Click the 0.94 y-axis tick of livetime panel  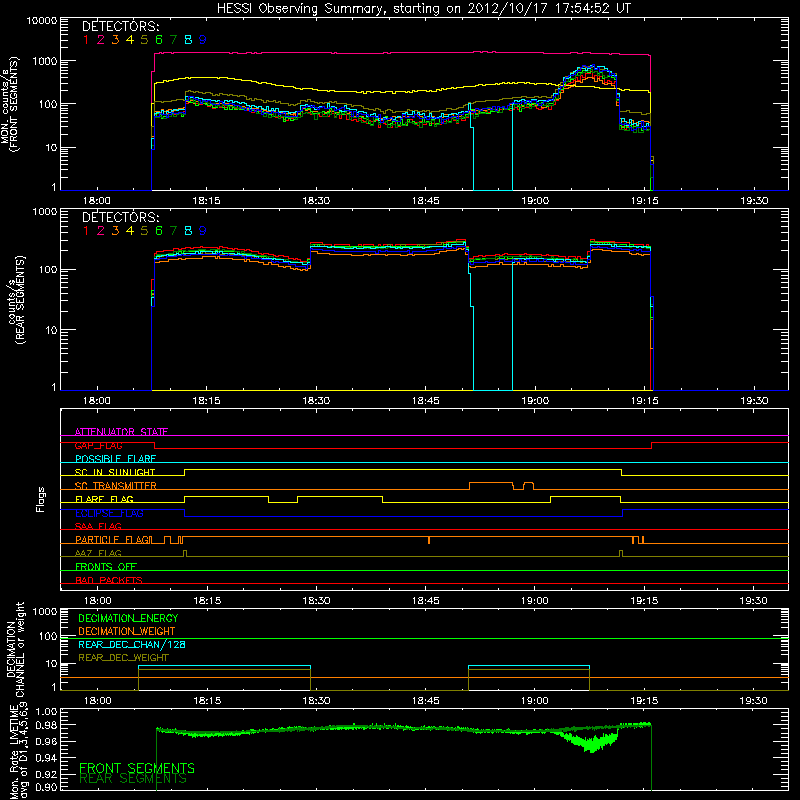47,758
